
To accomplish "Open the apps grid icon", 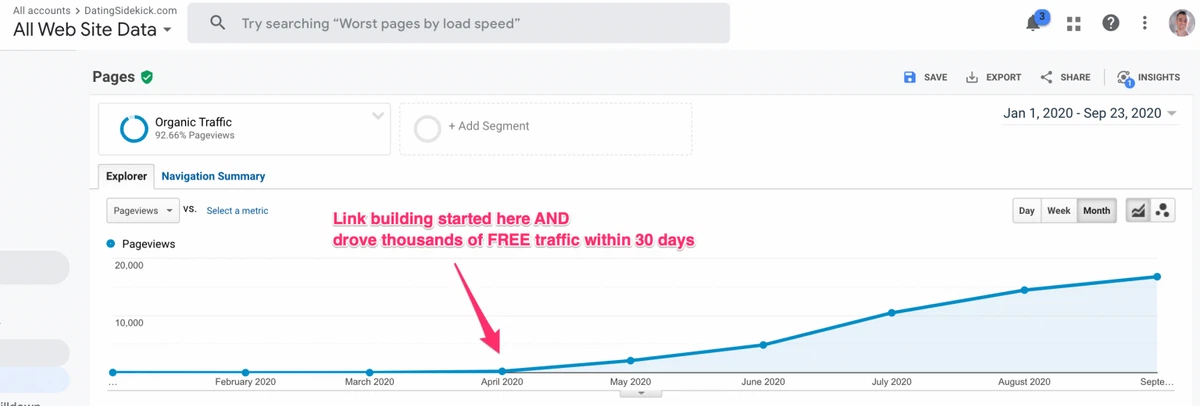I will tap(1075, 23).
